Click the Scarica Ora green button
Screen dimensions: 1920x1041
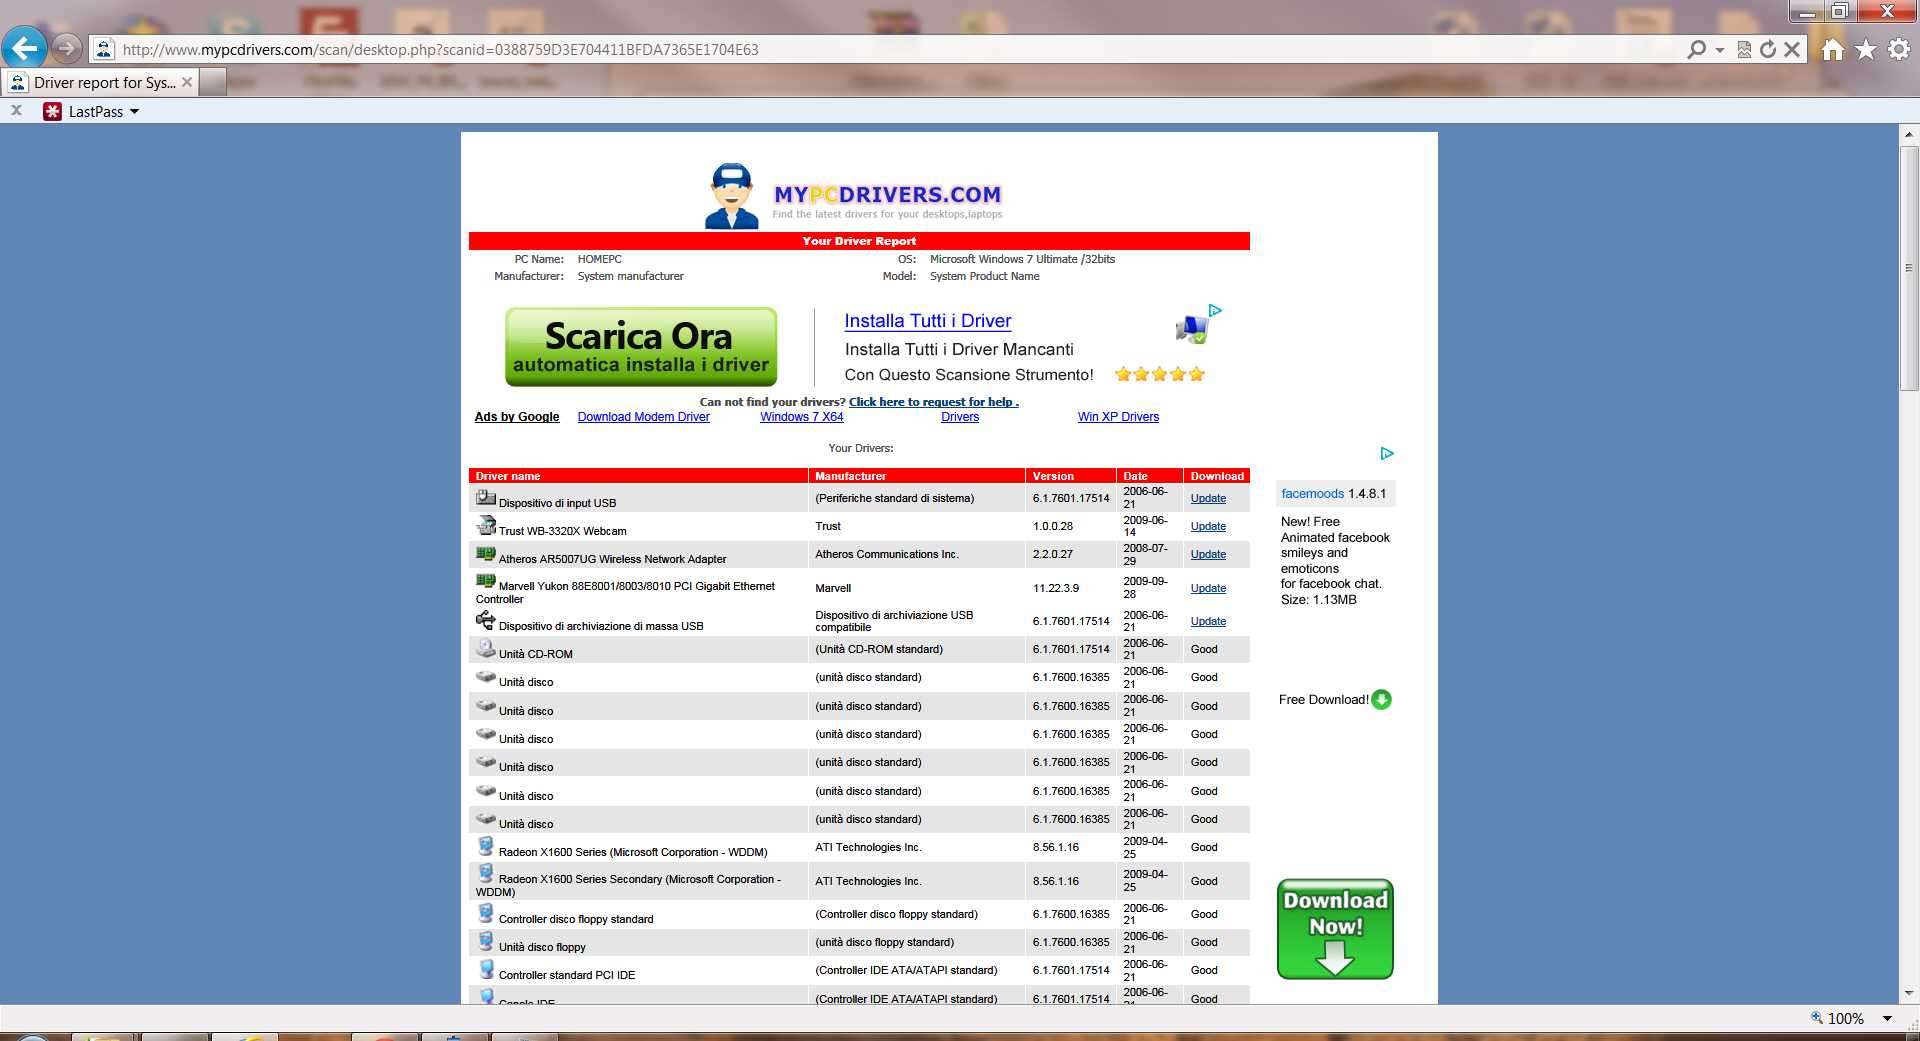click(x=641, y=346)
